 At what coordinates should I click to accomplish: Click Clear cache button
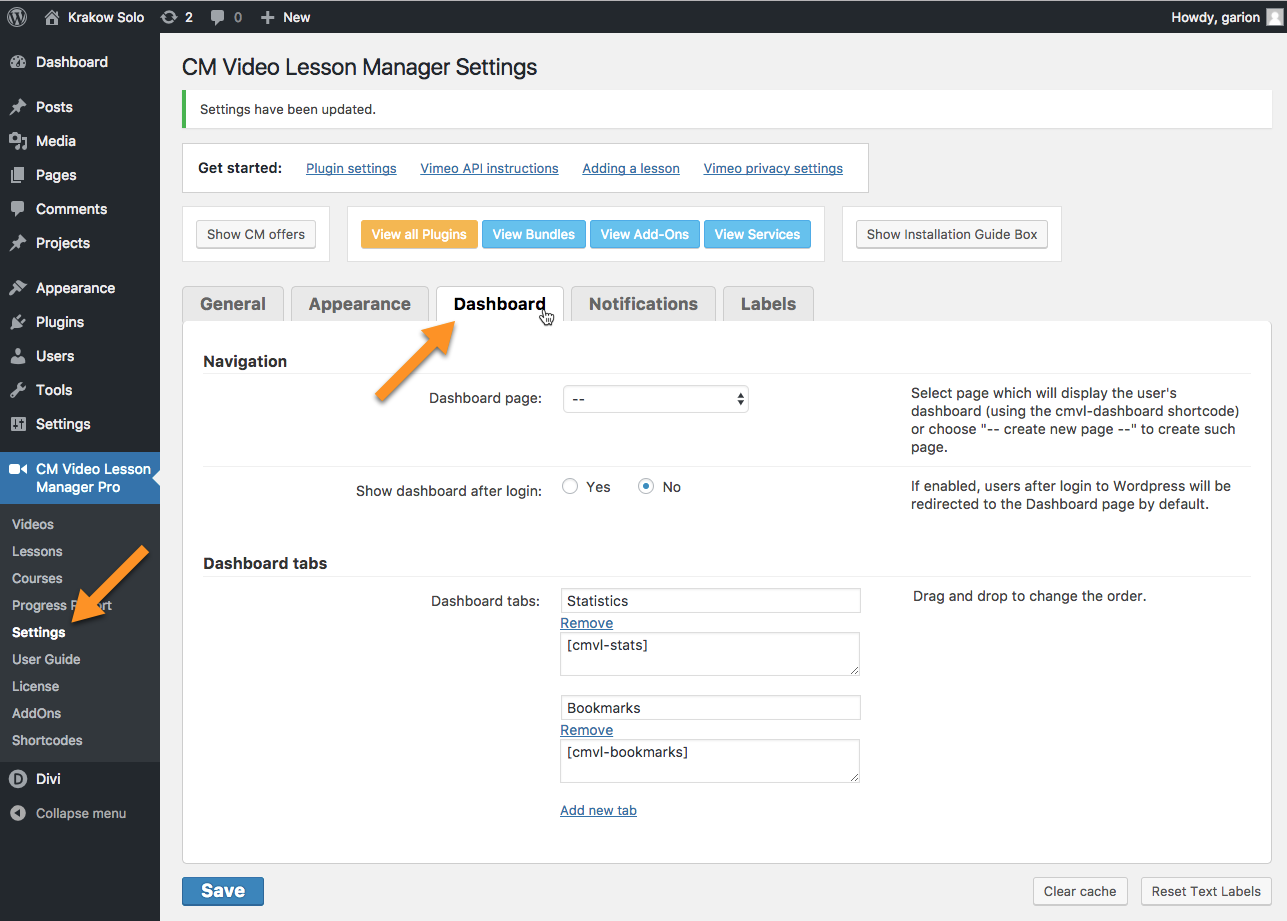[1080, 891]
